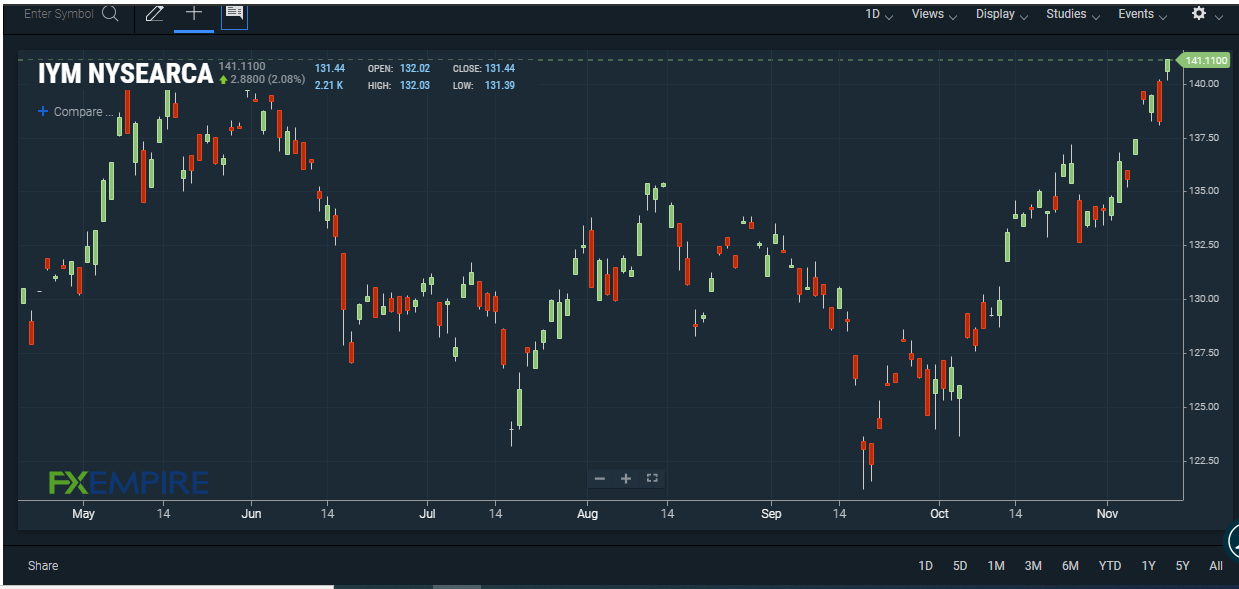Screen dimensions: 1239x589
Task: Open the Views dropdown
Action: click(926, 14)
